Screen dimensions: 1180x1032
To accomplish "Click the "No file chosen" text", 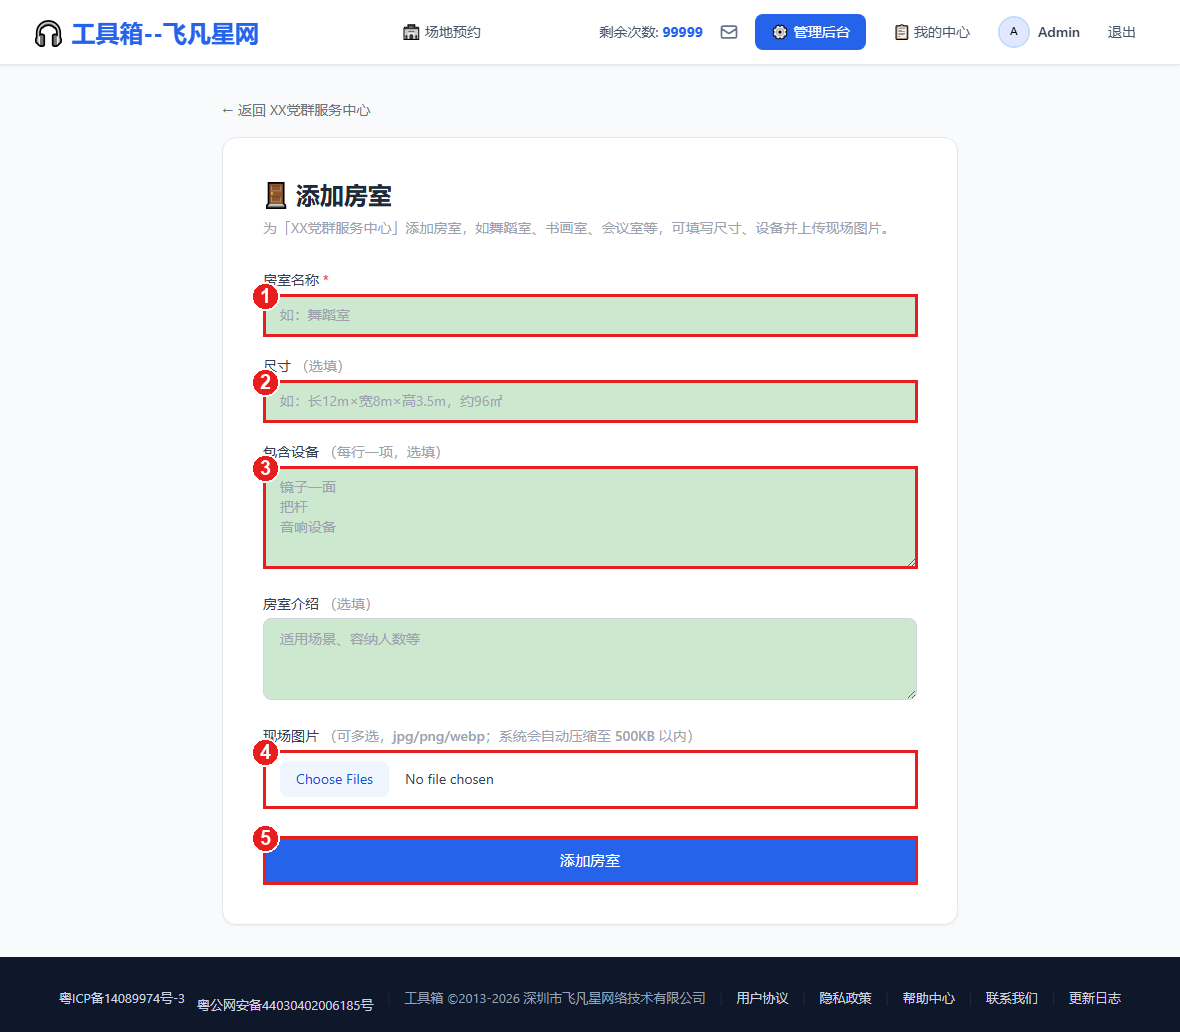I will click(449, 779).
